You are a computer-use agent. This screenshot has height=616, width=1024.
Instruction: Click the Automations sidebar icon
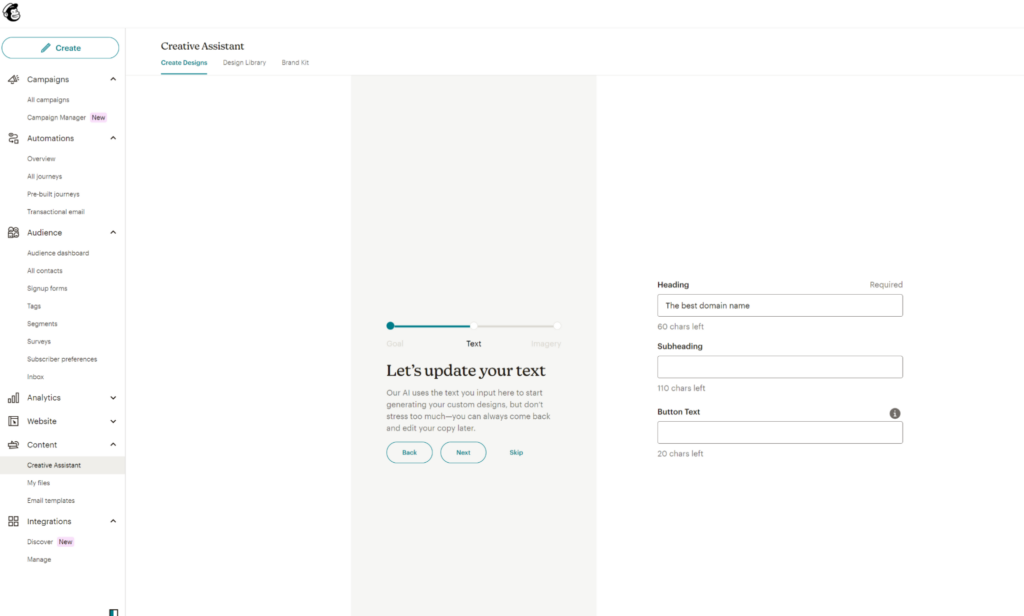[14, 138]
